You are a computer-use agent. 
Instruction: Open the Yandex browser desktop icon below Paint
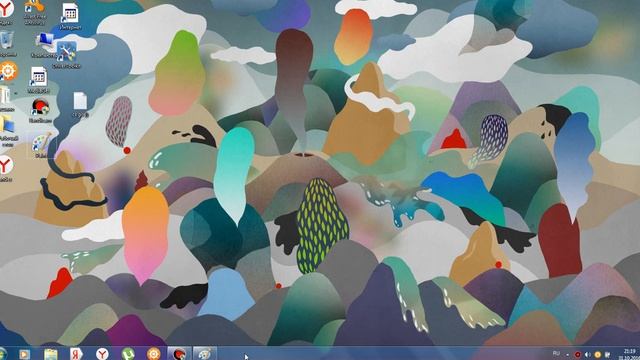[x=6, y=168]
